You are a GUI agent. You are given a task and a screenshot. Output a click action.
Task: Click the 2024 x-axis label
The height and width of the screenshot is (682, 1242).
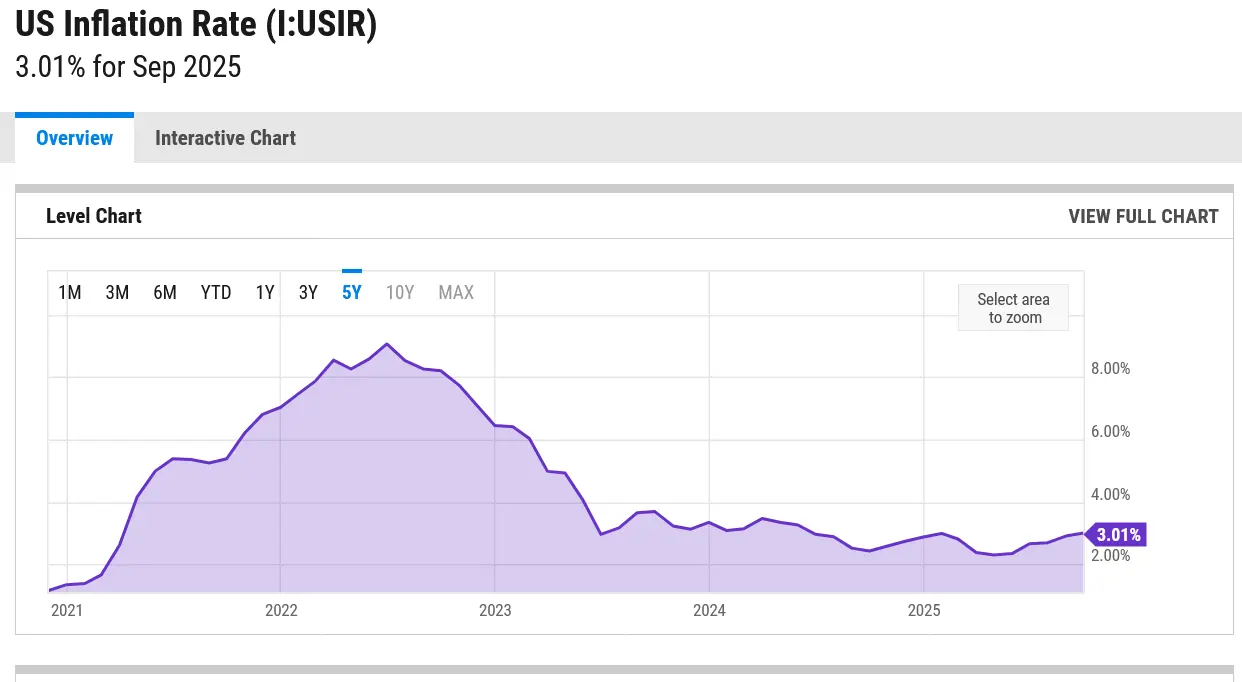tap(709, 610)
